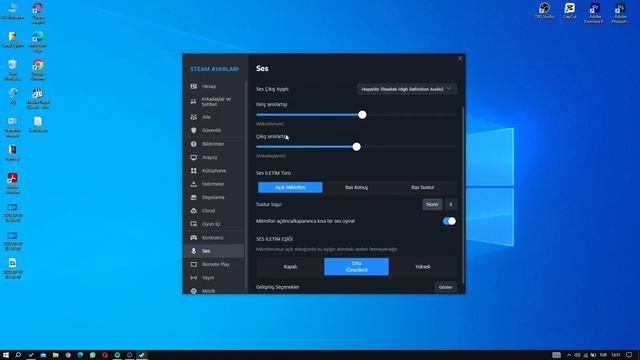This screenshot has width=640, height=360.
Task: Open Google Chrome desktop shortcut
Action: click(38, 70)
